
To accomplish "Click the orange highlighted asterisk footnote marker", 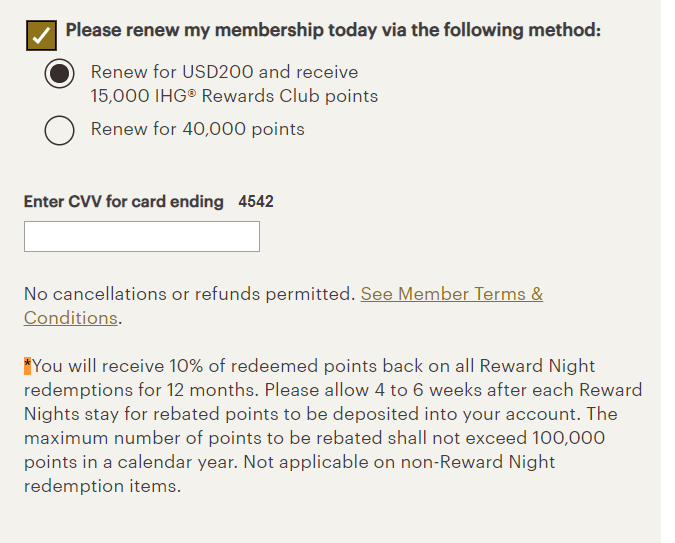I will [x=28, y=366].
